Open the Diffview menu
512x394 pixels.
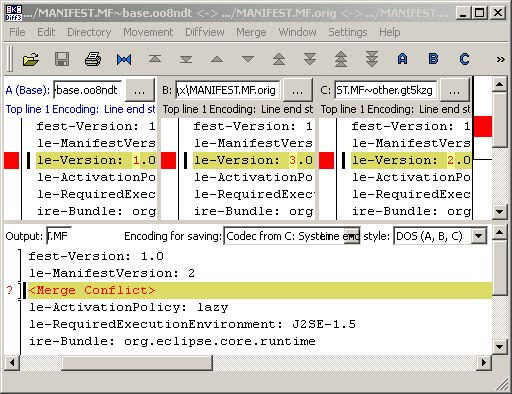(205, 32)
